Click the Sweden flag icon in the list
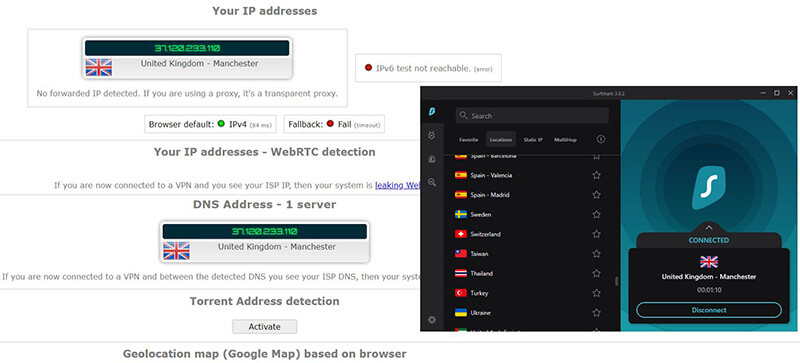Screen dimensions: 800x363 (x=461, y=214)
